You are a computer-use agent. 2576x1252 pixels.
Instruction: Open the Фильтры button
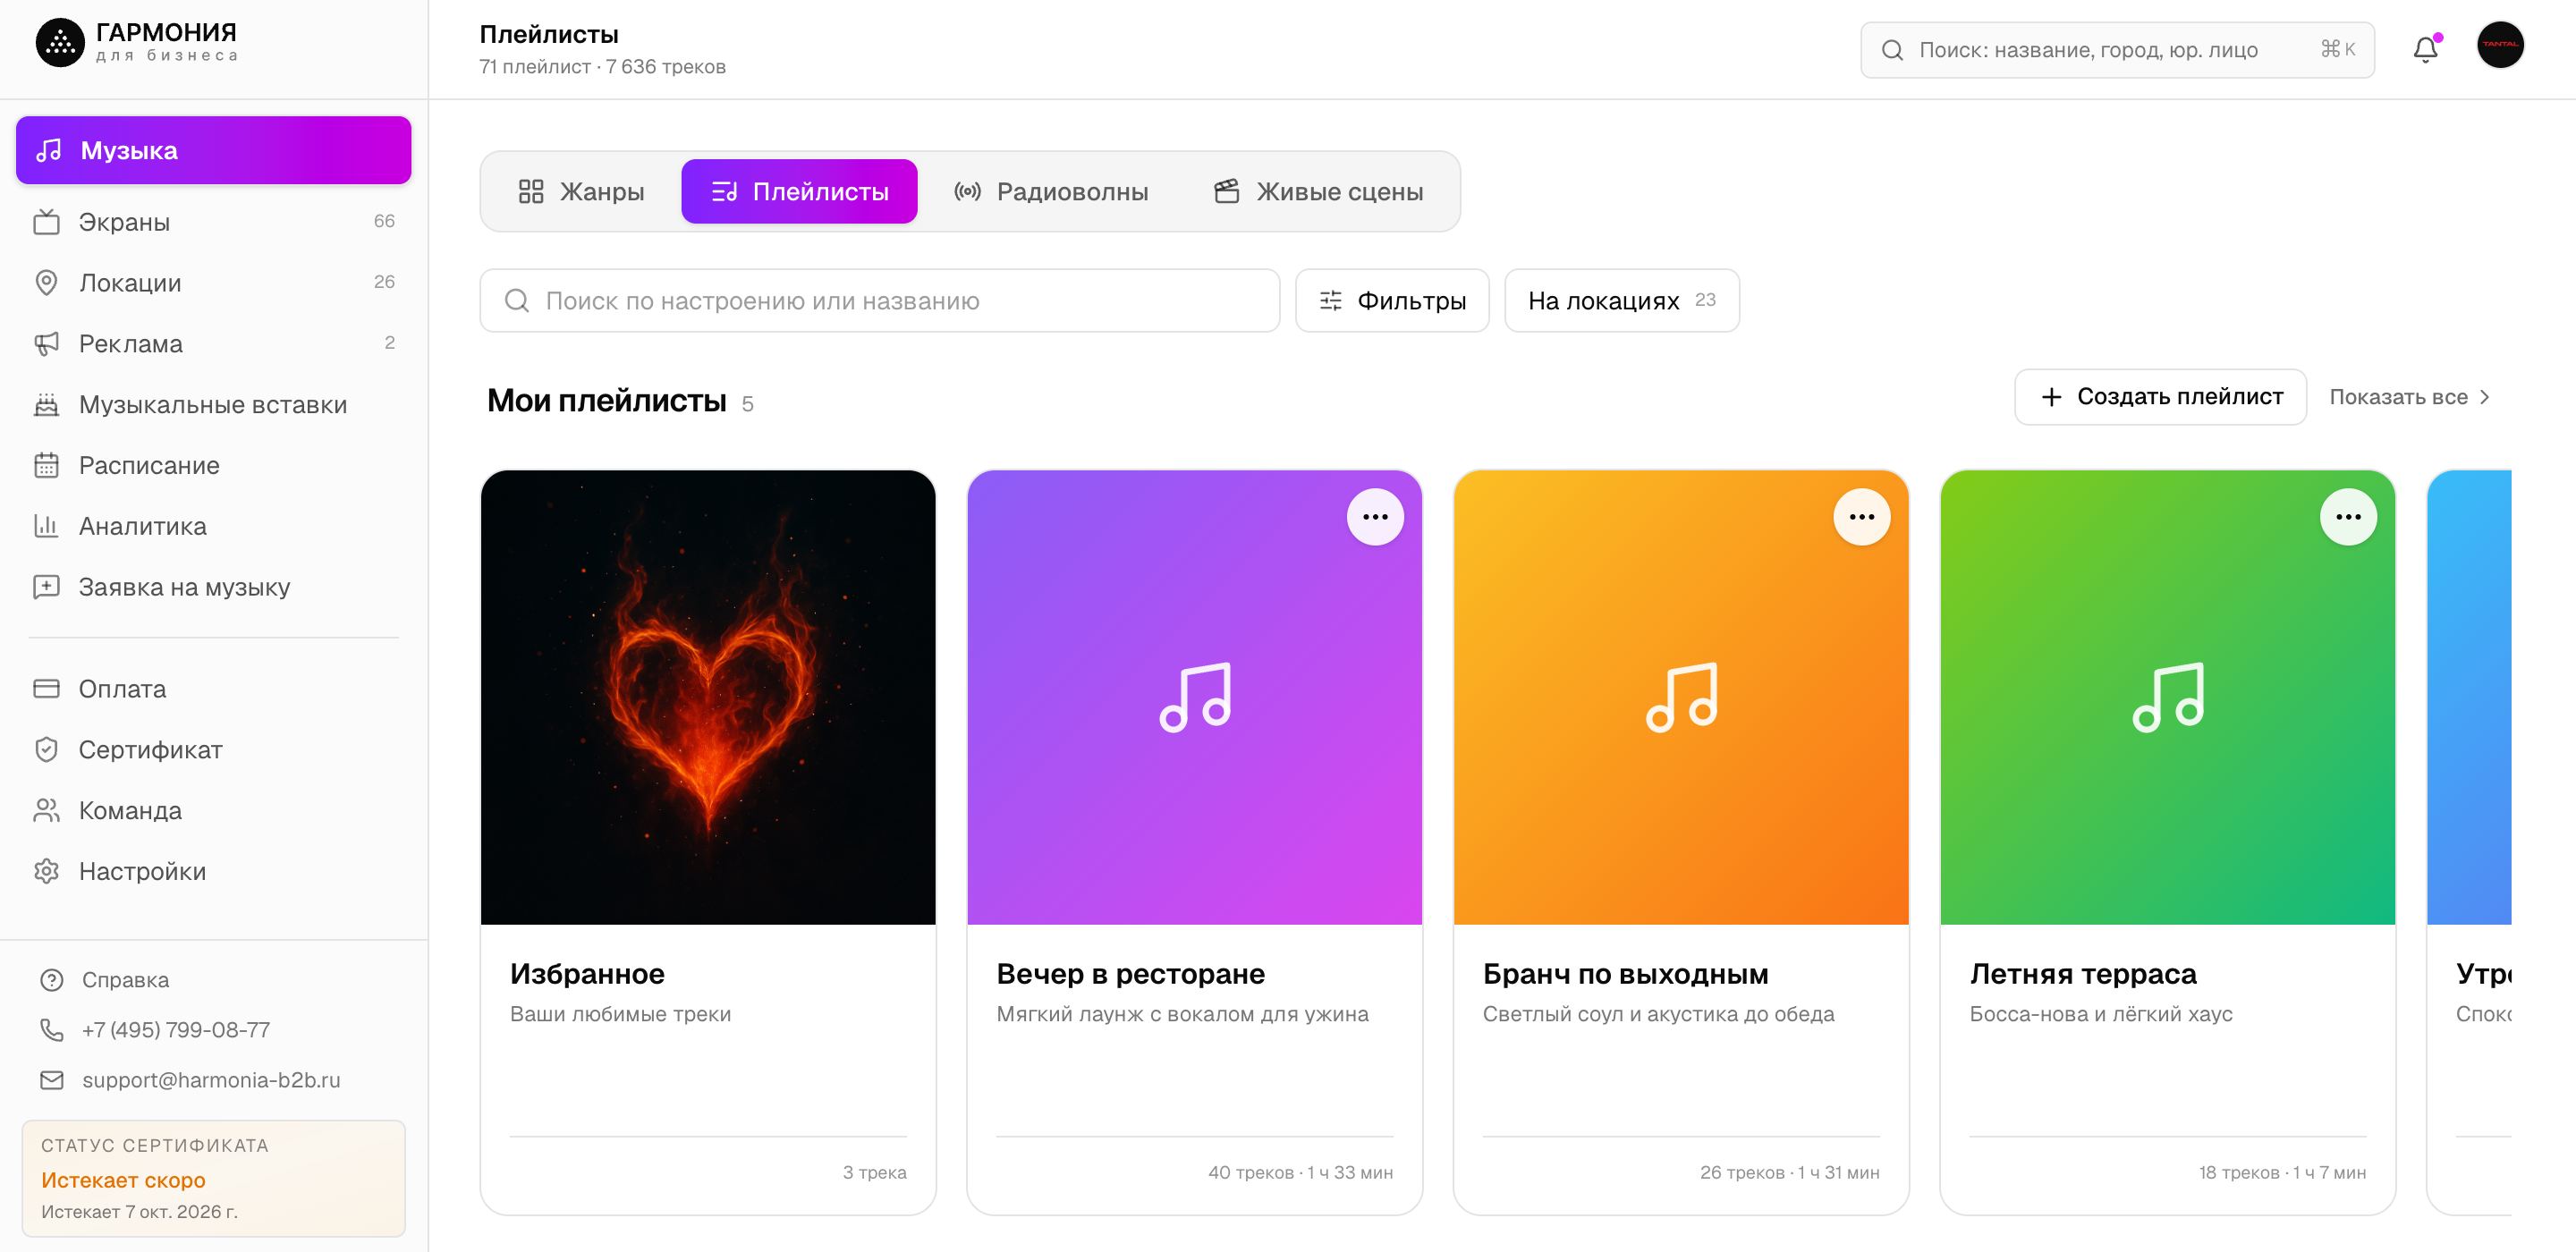point(1392,300)
